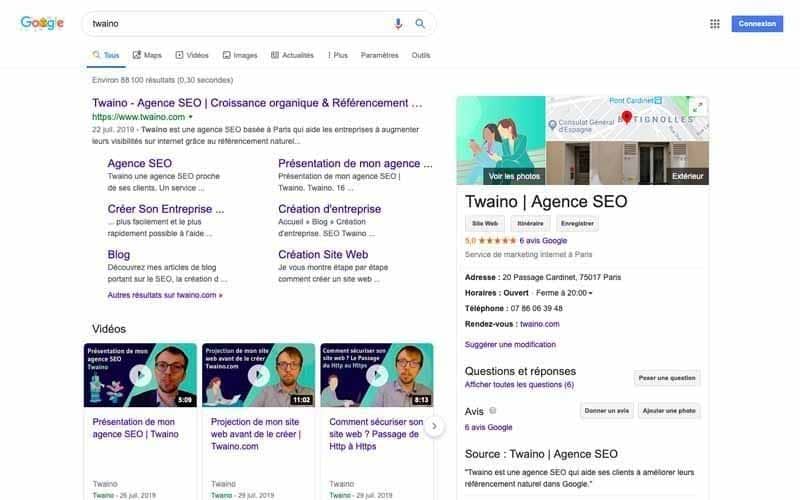This screenshot has height=500, width=800.
Task: Activate voice search microphone icon
Action: coord(398,23)
